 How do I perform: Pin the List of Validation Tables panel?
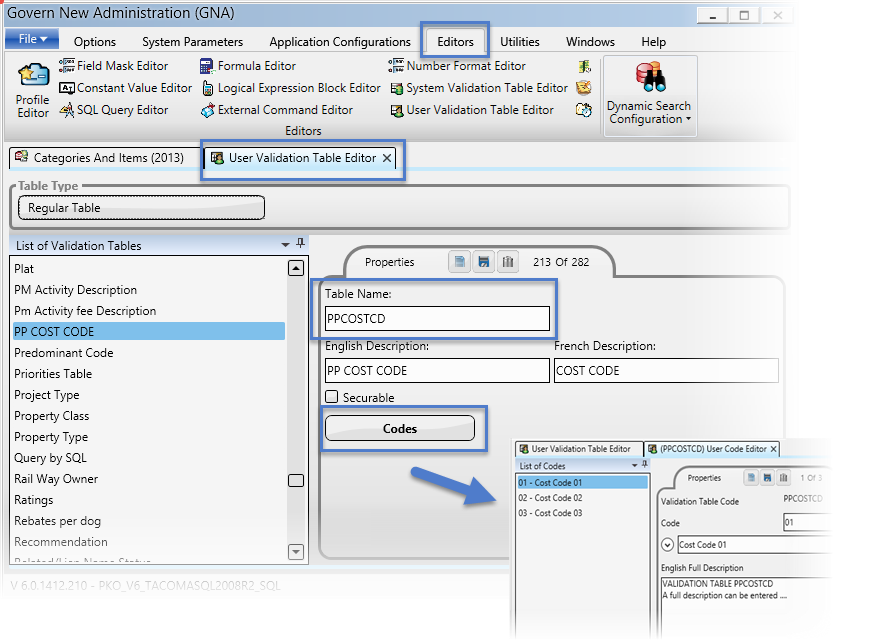point(301,244)
